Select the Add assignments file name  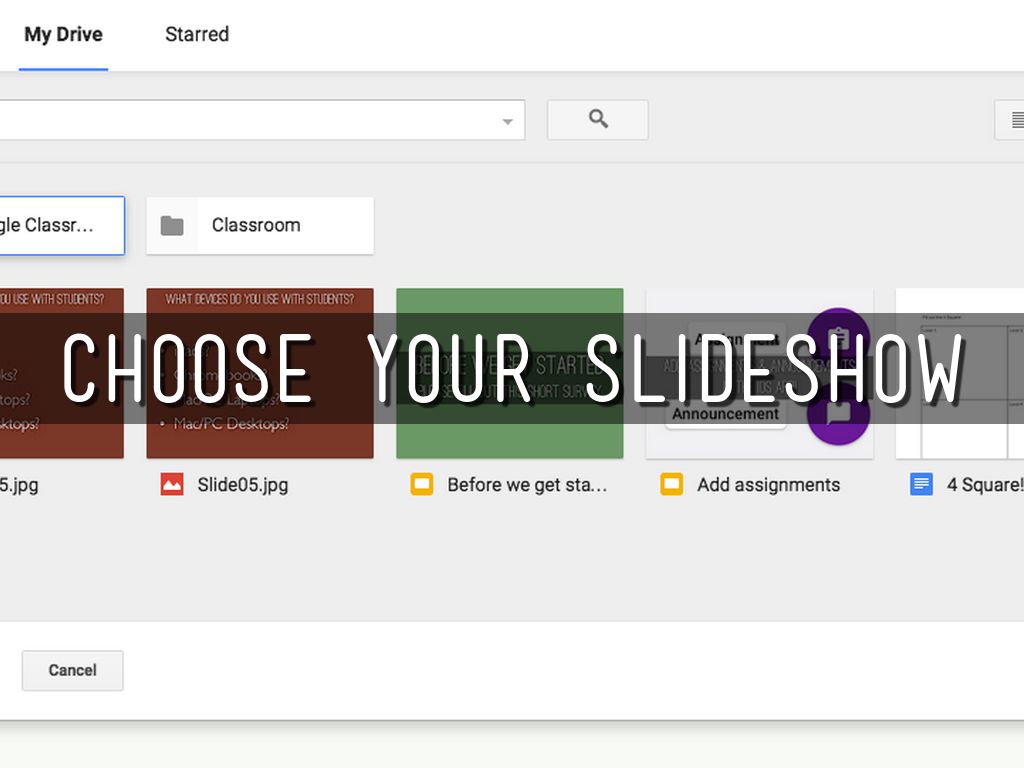(768, 485)
